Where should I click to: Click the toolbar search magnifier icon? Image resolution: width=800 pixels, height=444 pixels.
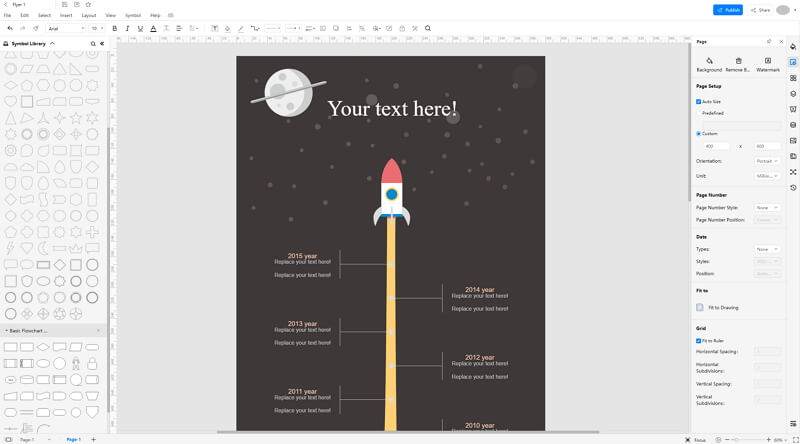click(428, 29)
